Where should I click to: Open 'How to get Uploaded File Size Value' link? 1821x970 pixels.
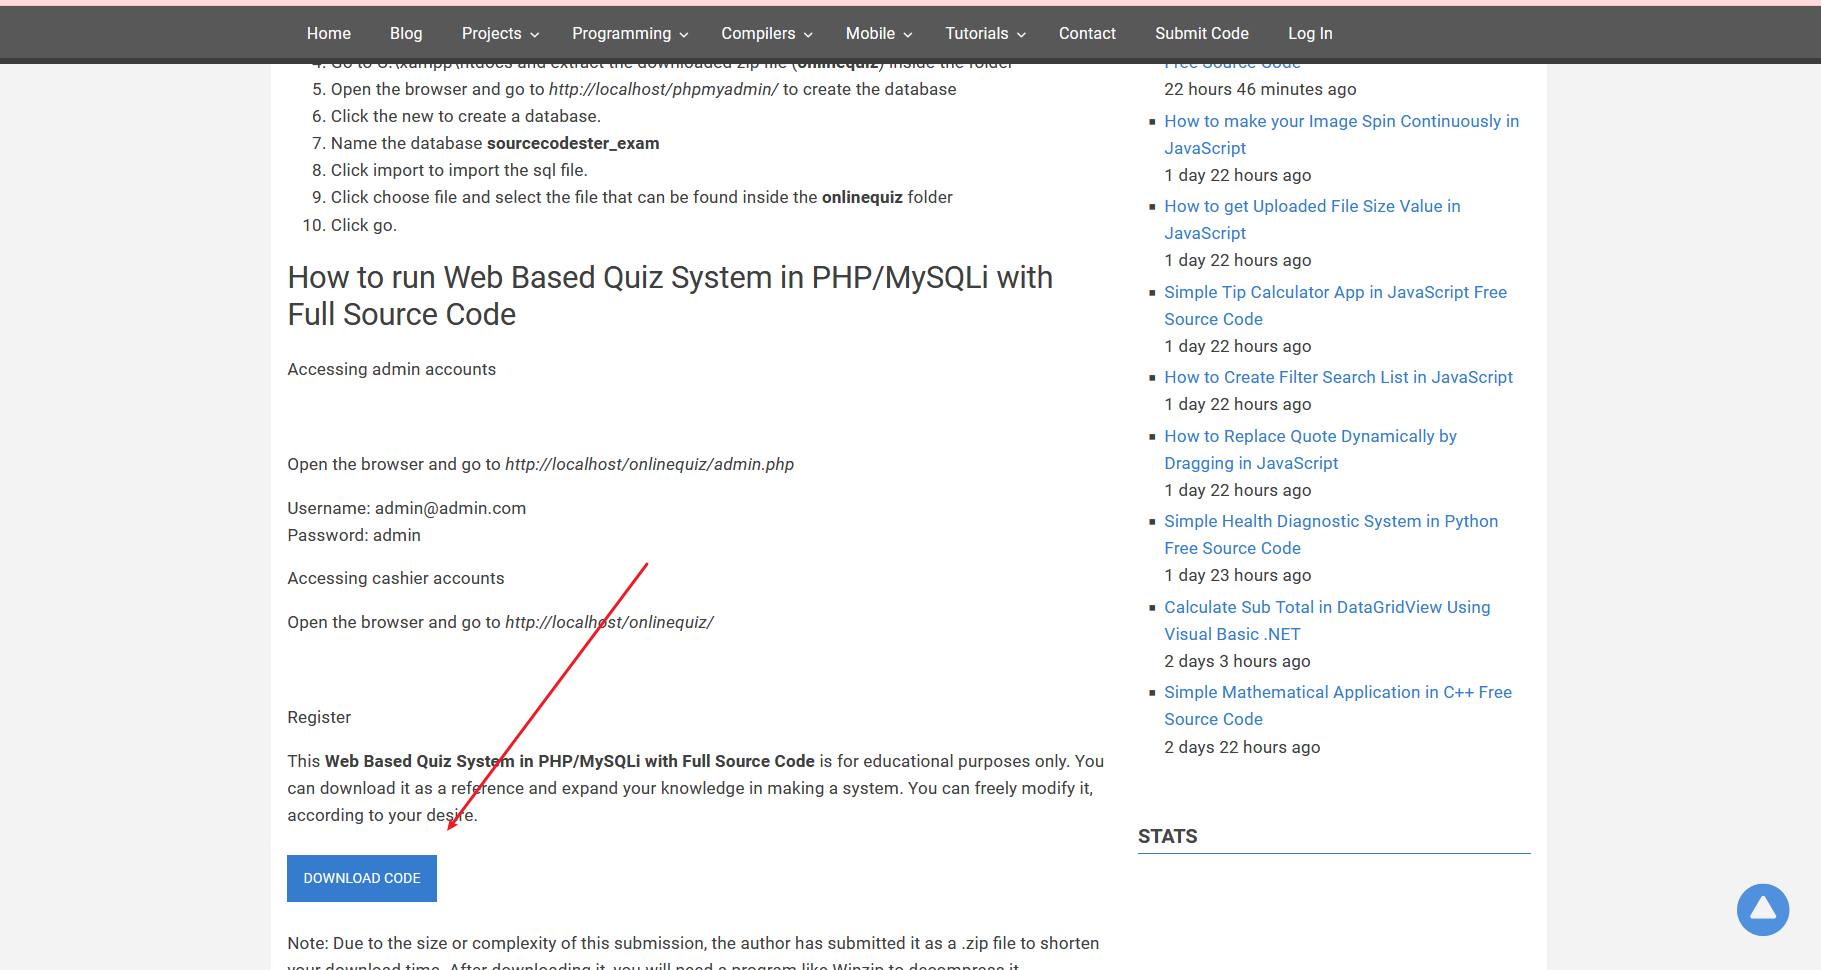click(x=1312, y=219)
